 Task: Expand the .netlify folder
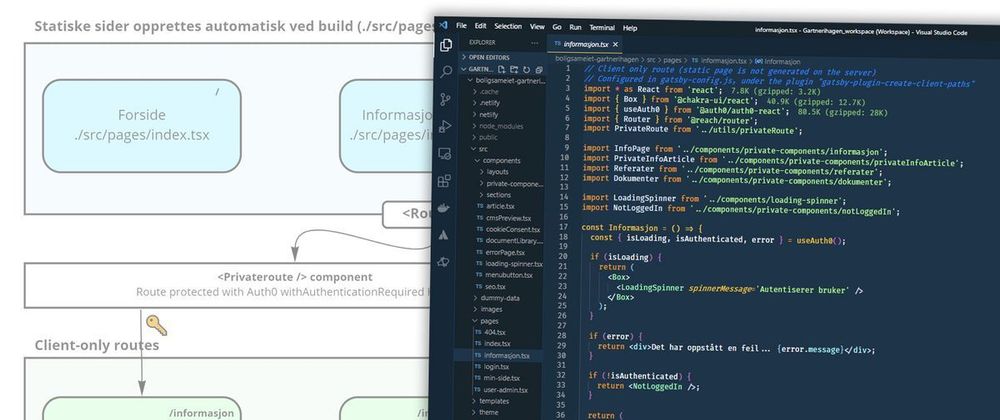coord(489,103)
